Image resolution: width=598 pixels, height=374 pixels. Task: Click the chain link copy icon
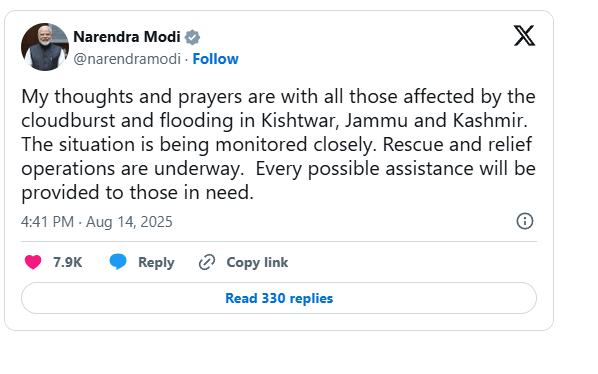(x=207, y=262)
